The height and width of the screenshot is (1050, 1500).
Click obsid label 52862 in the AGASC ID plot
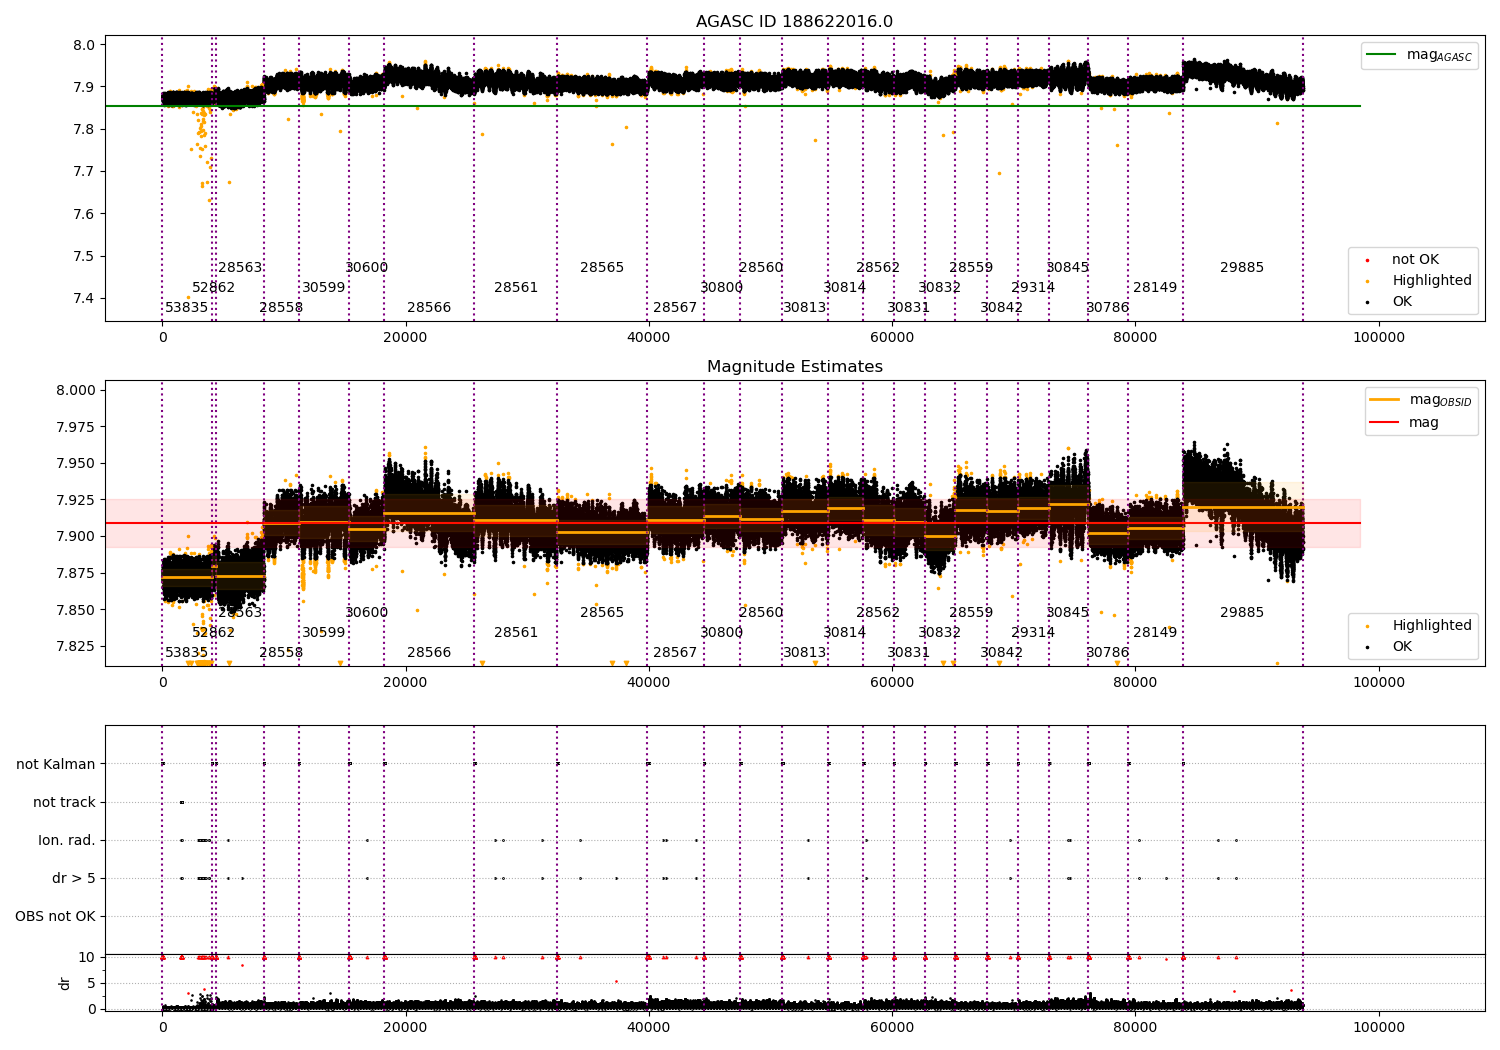pyautogui.click(x=214, y=288)
